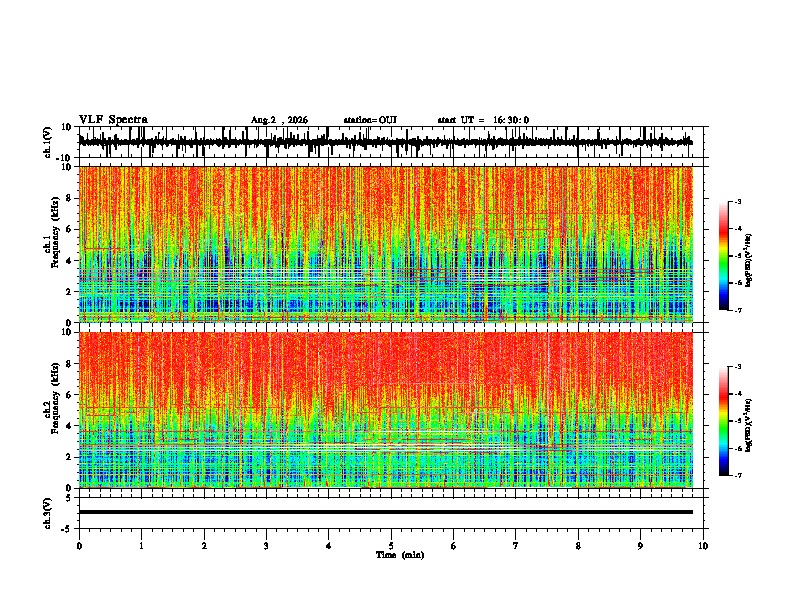Viewport: 792px width, 612px height.
Task: Click time axis tick label "2"
Action: coord(204,546)
